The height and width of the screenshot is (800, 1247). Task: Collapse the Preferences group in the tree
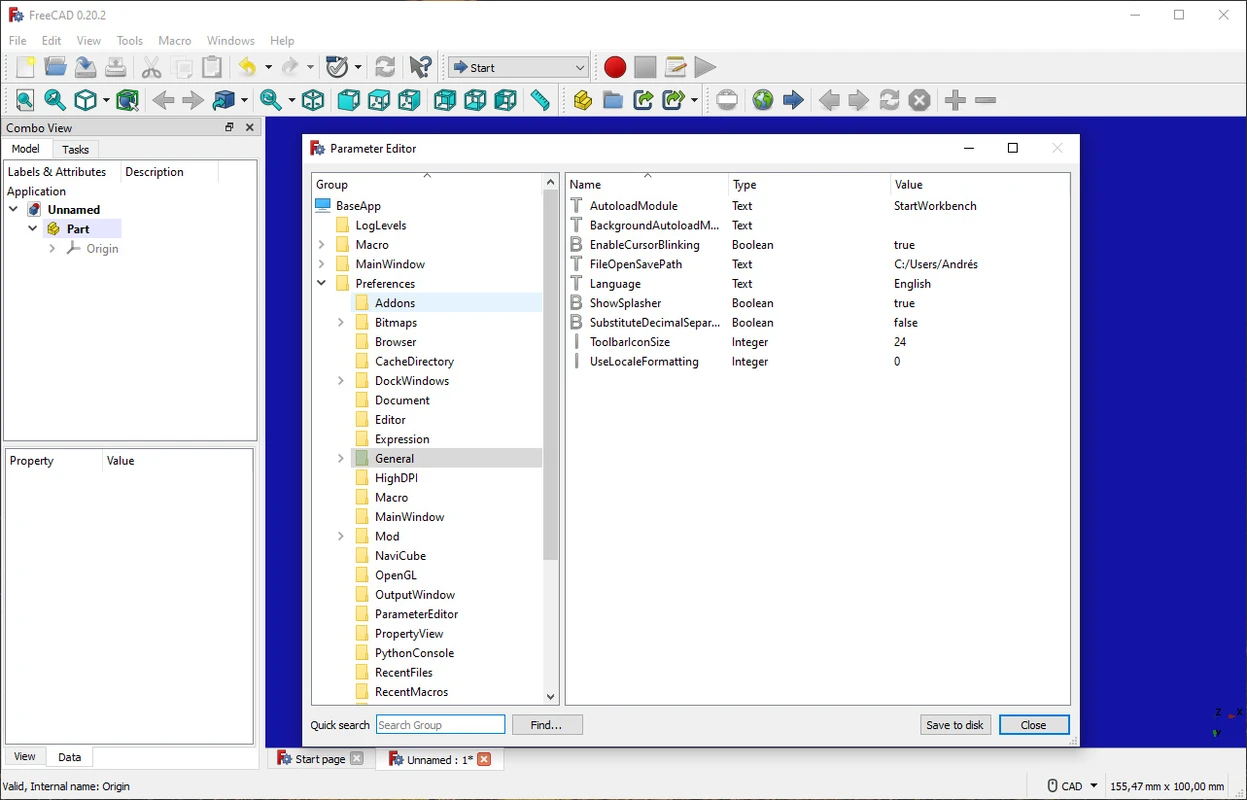tap(321, 284)
